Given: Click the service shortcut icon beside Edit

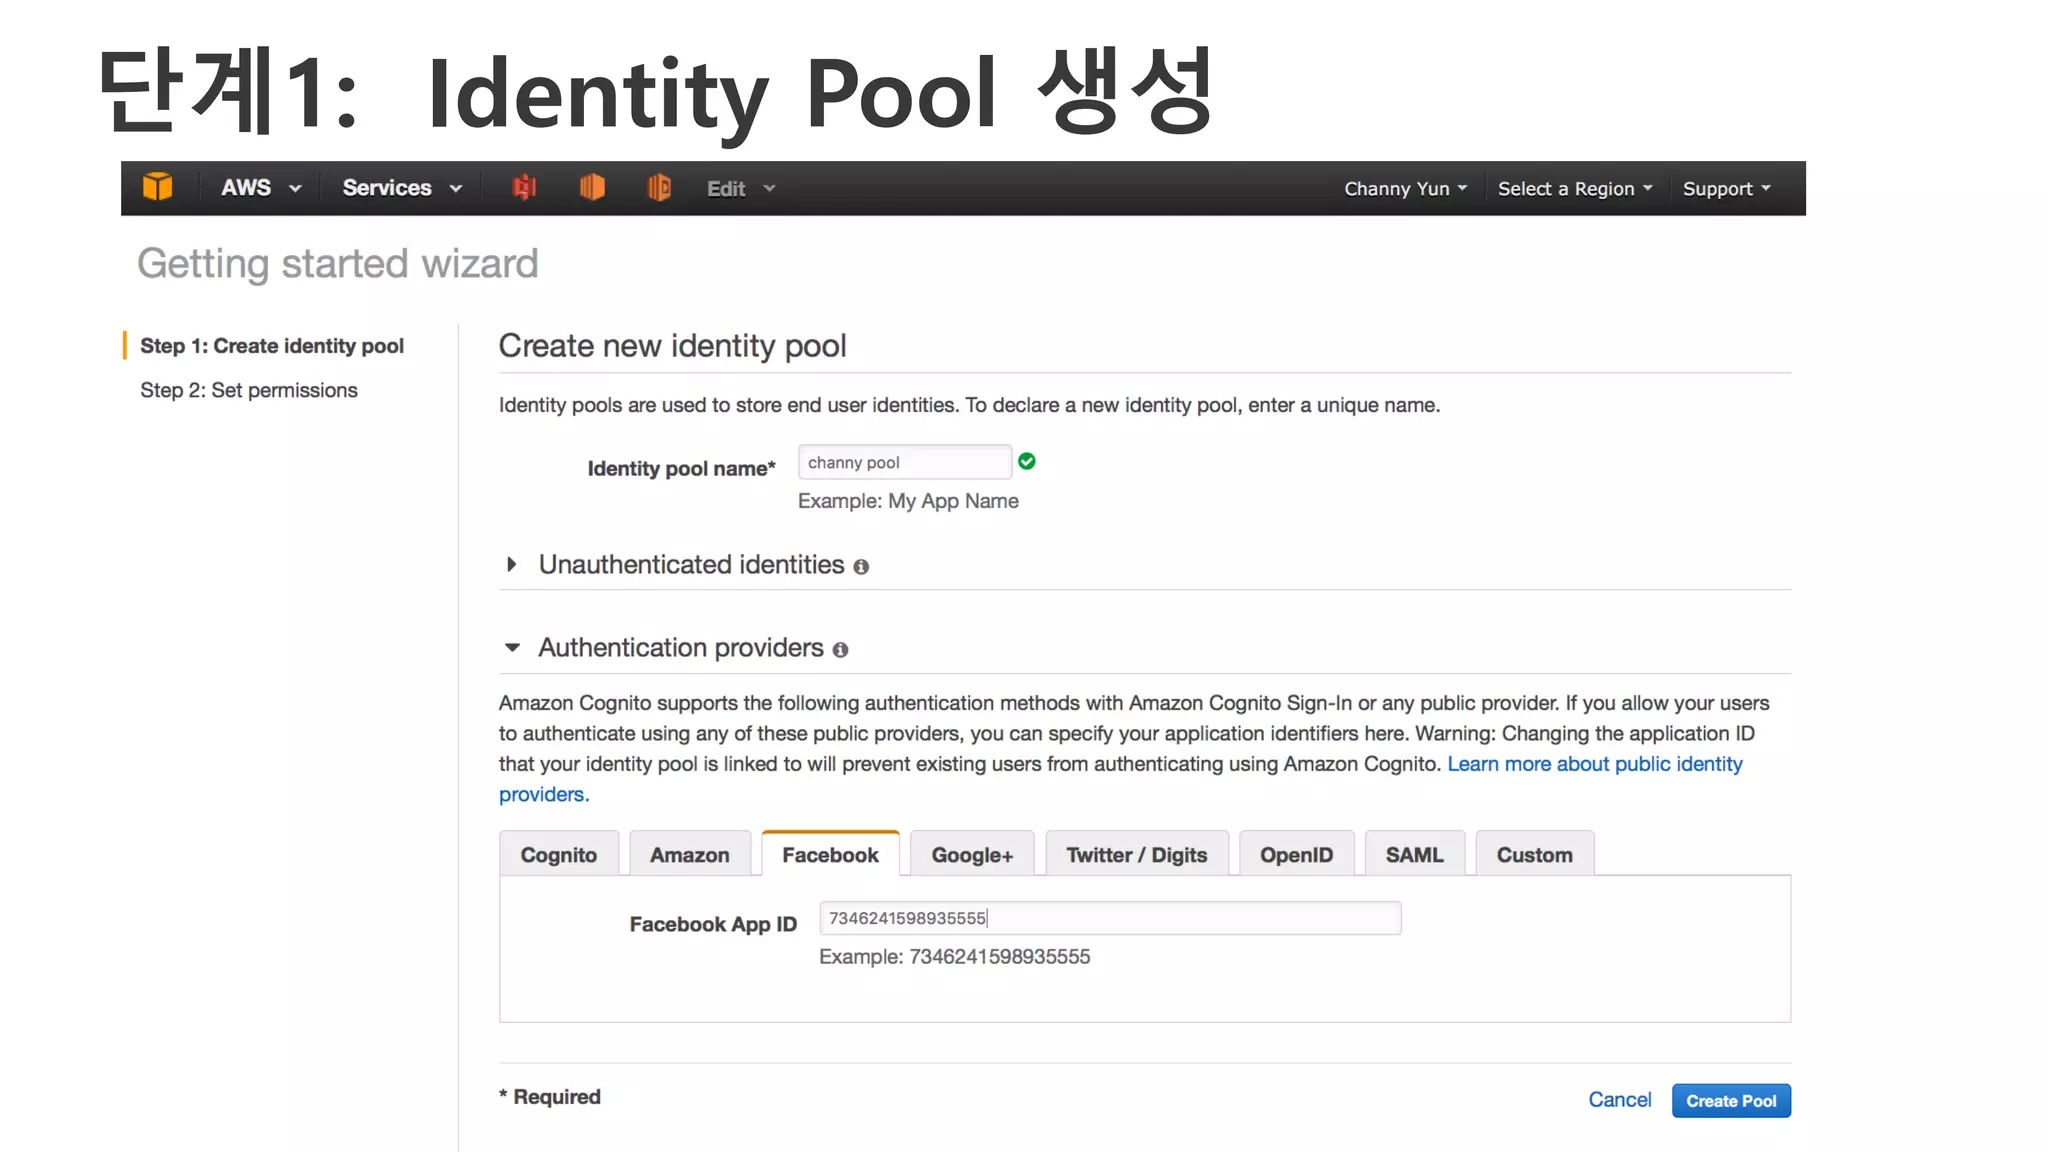Looking at the screenshot, I should pos(659,187).
